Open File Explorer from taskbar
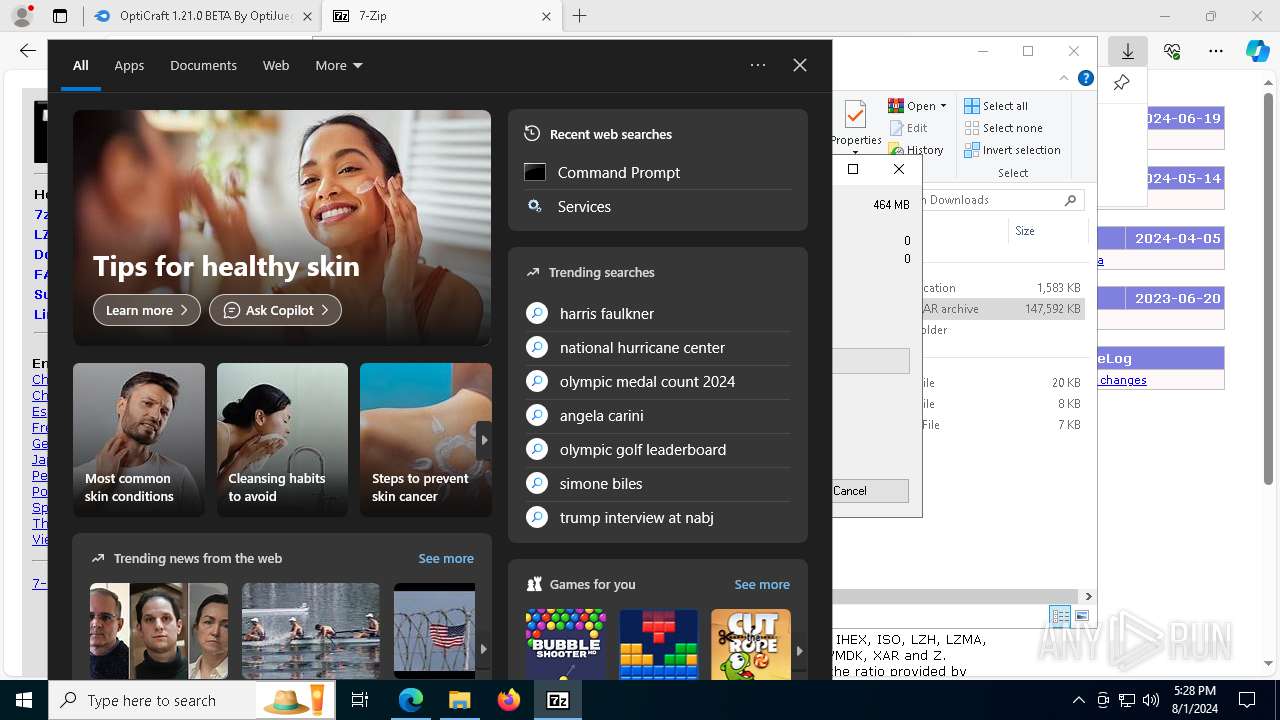Screen dimensions: 1280x720 point(459,700)
